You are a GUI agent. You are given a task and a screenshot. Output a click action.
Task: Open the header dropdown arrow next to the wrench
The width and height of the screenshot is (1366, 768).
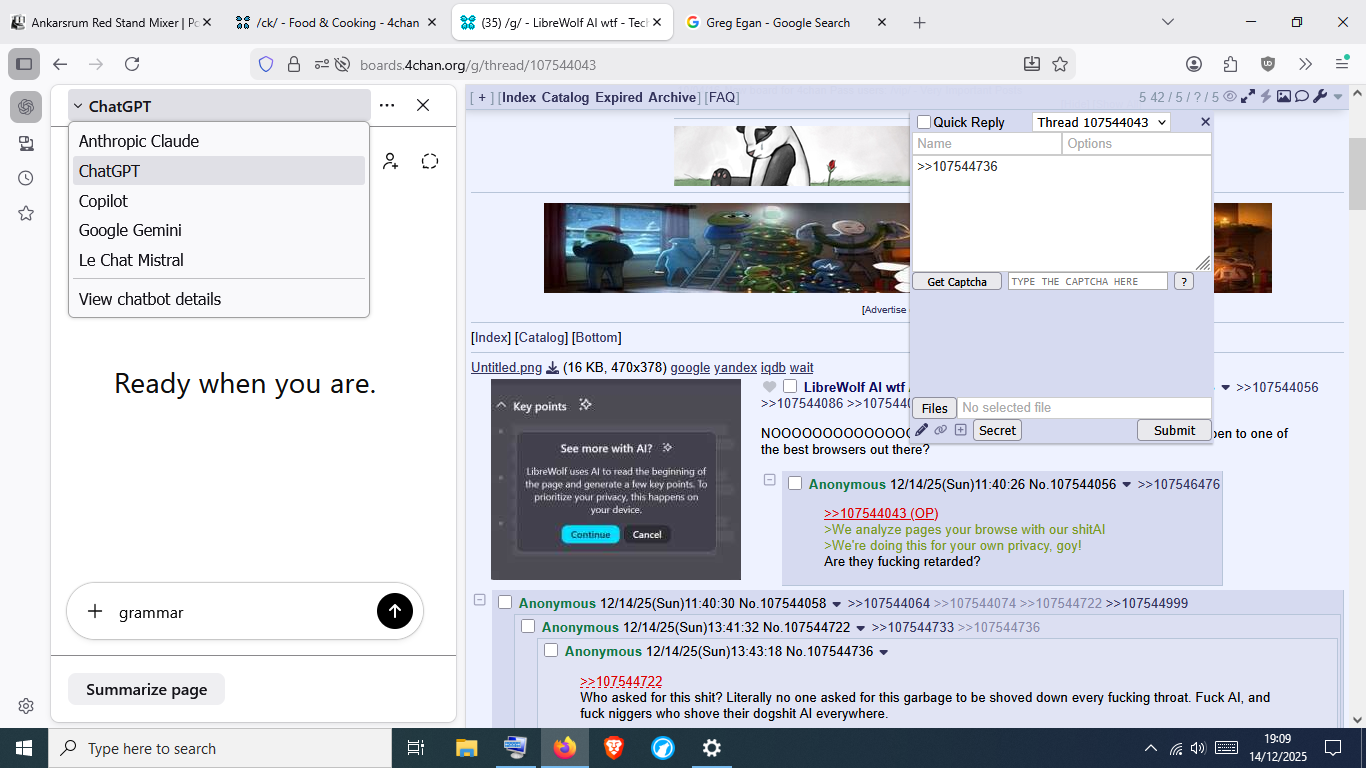point(1339,98)
